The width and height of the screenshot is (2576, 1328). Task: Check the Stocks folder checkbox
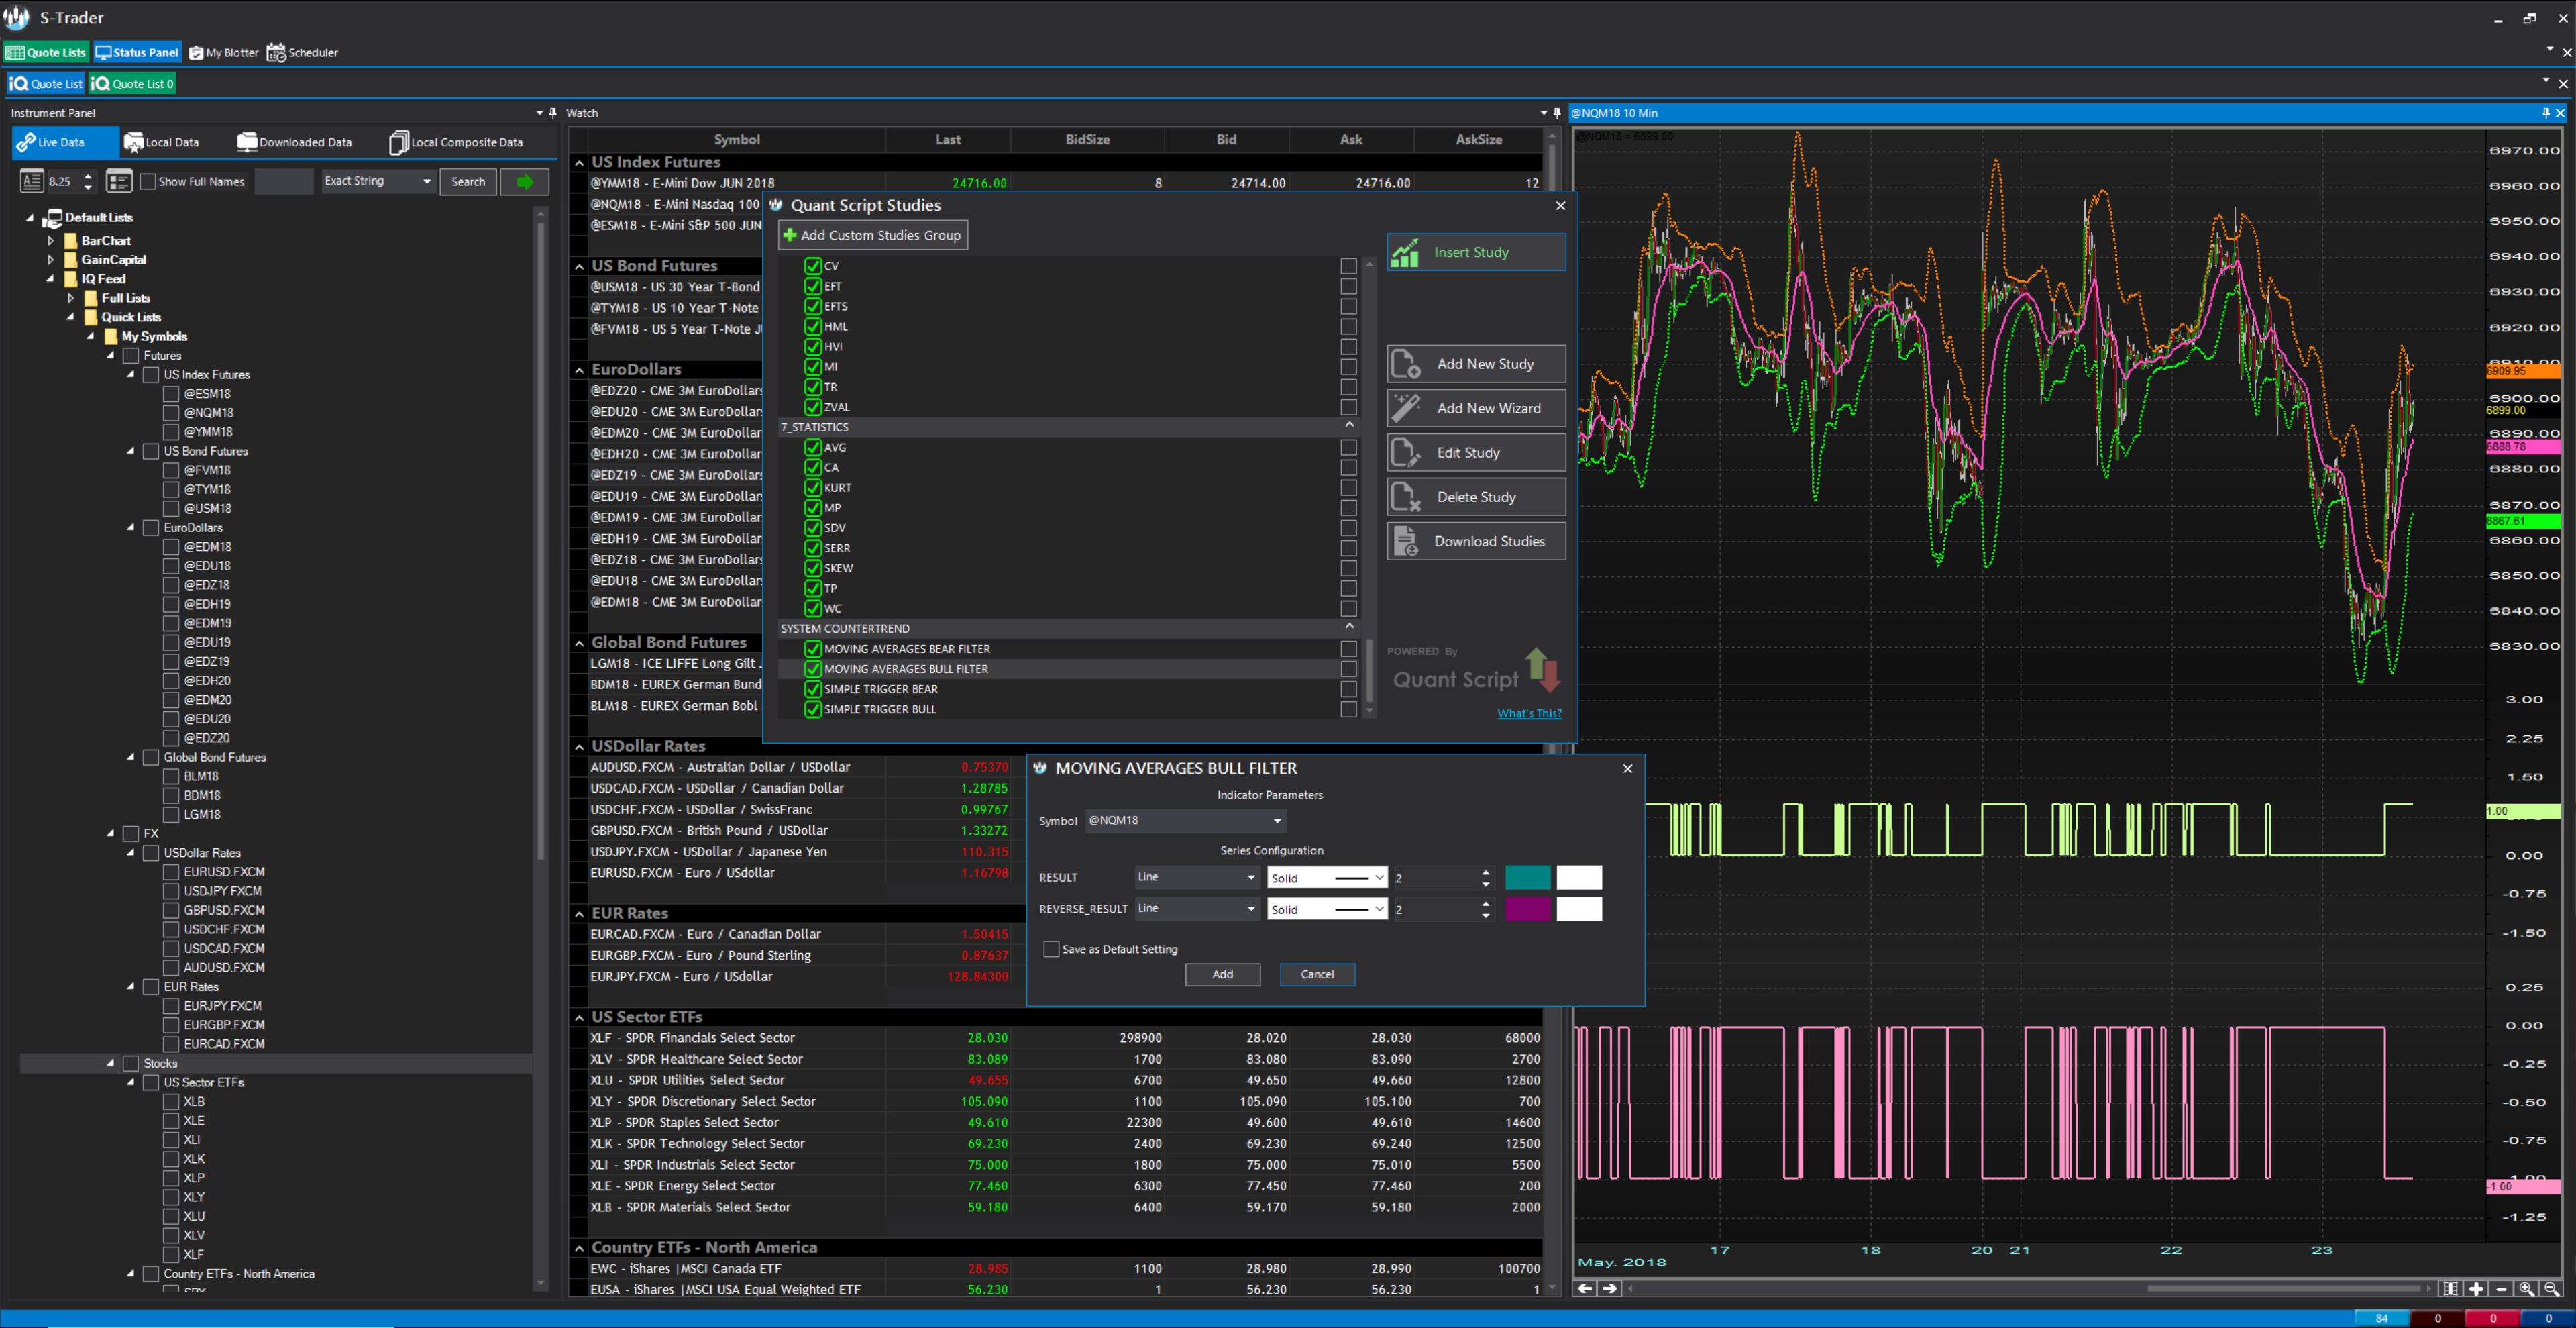pyautogui.click(x=131, y=1063)
